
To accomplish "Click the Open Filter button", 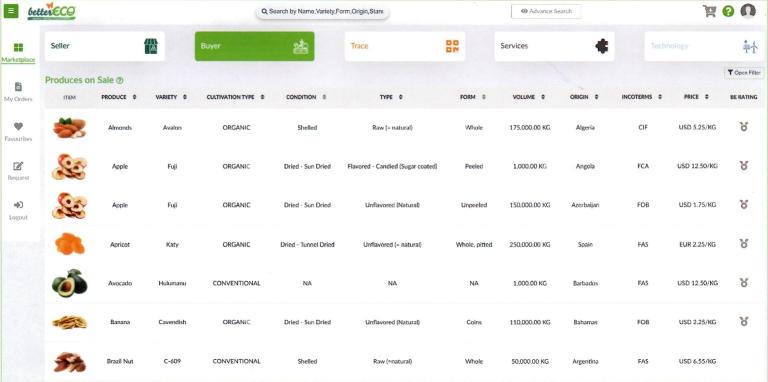I will point(744,72).
